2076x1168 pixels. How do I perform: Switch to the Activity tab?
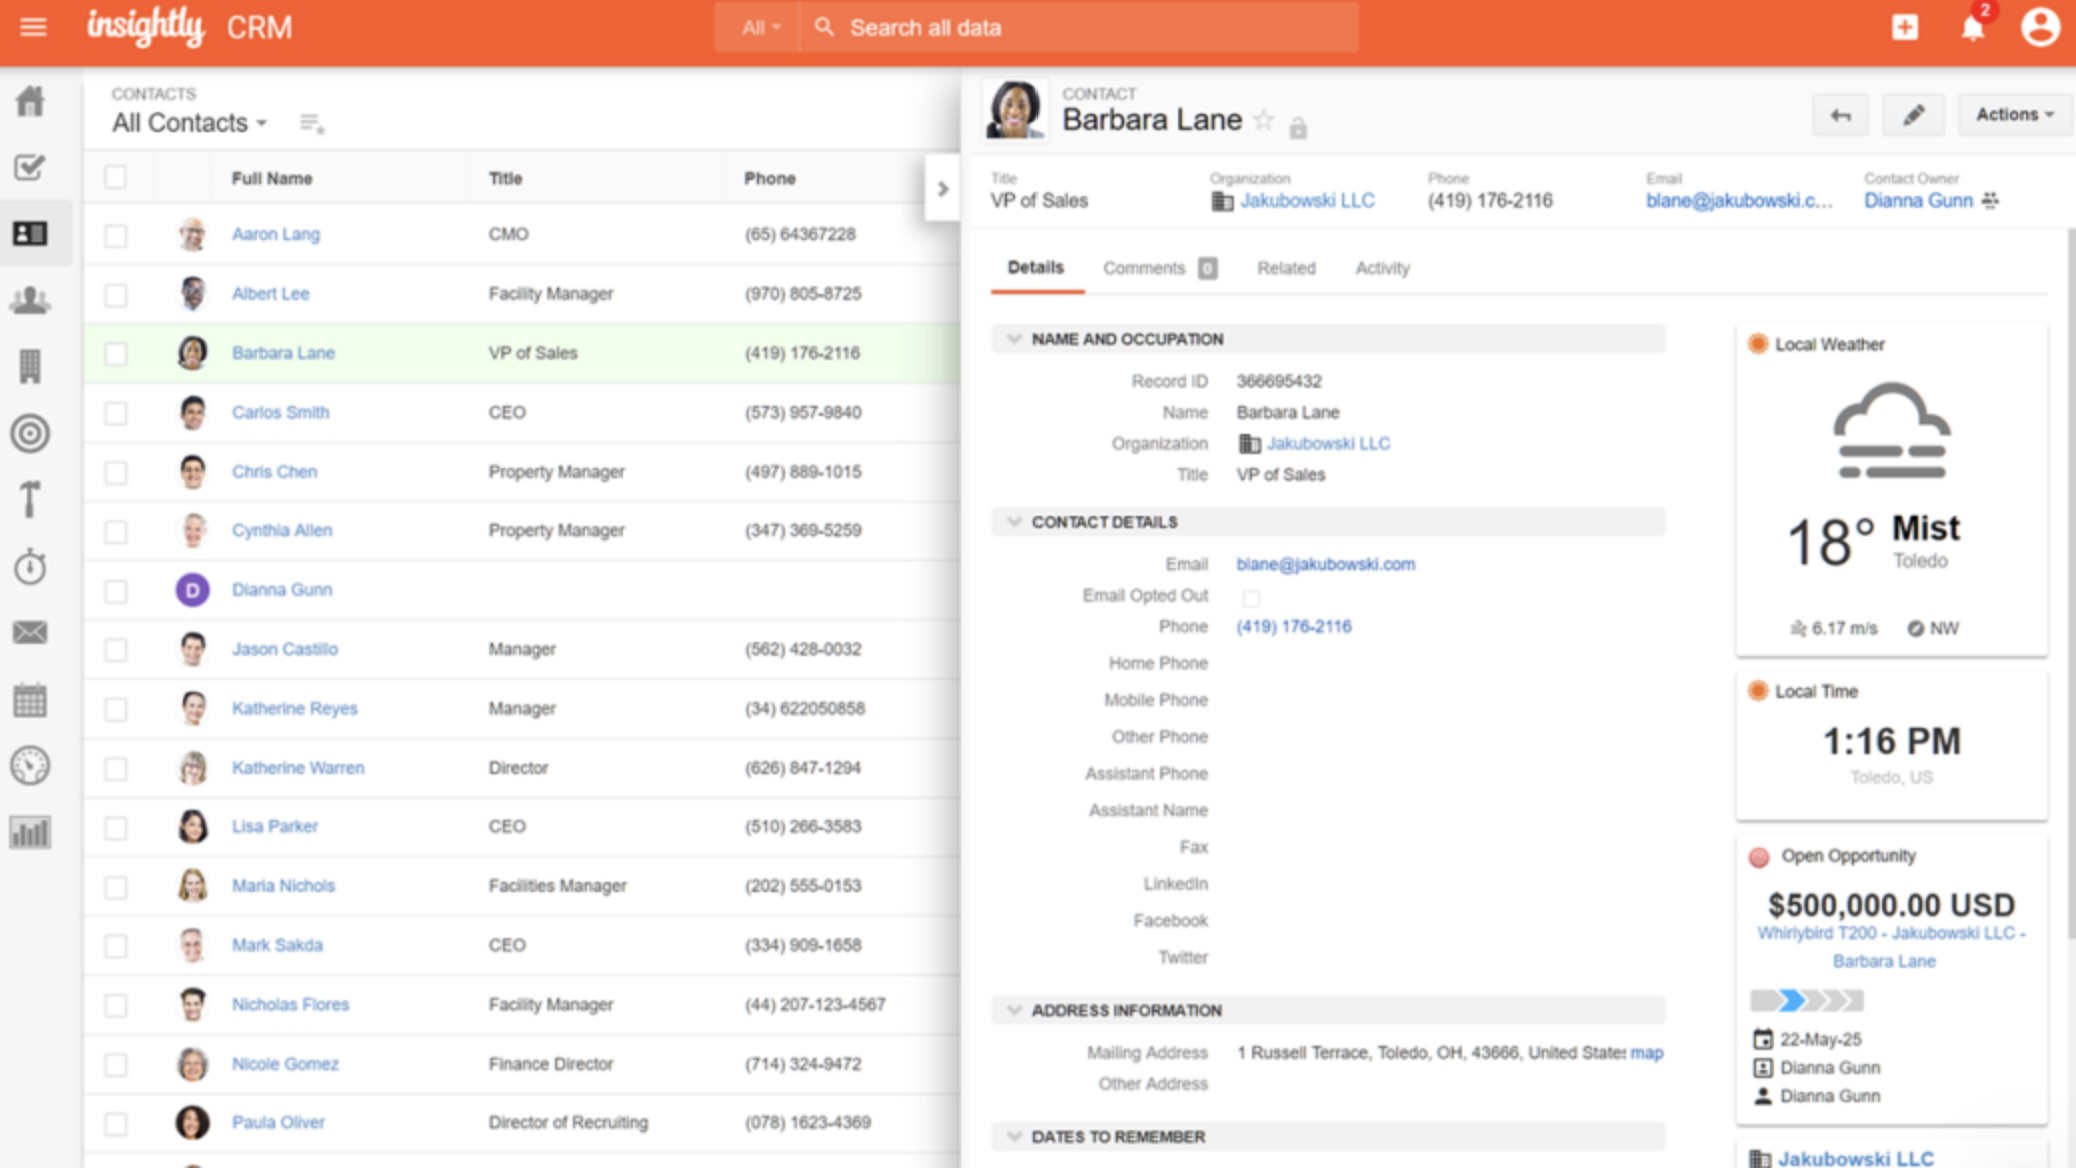pyautogui.click(x=1382, y=268)
